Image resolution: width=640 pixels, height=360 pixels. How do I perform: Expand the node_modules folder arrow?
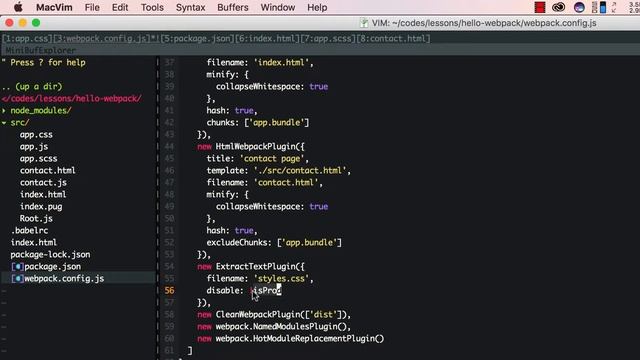pyautogui.click(x=4, y=111)
